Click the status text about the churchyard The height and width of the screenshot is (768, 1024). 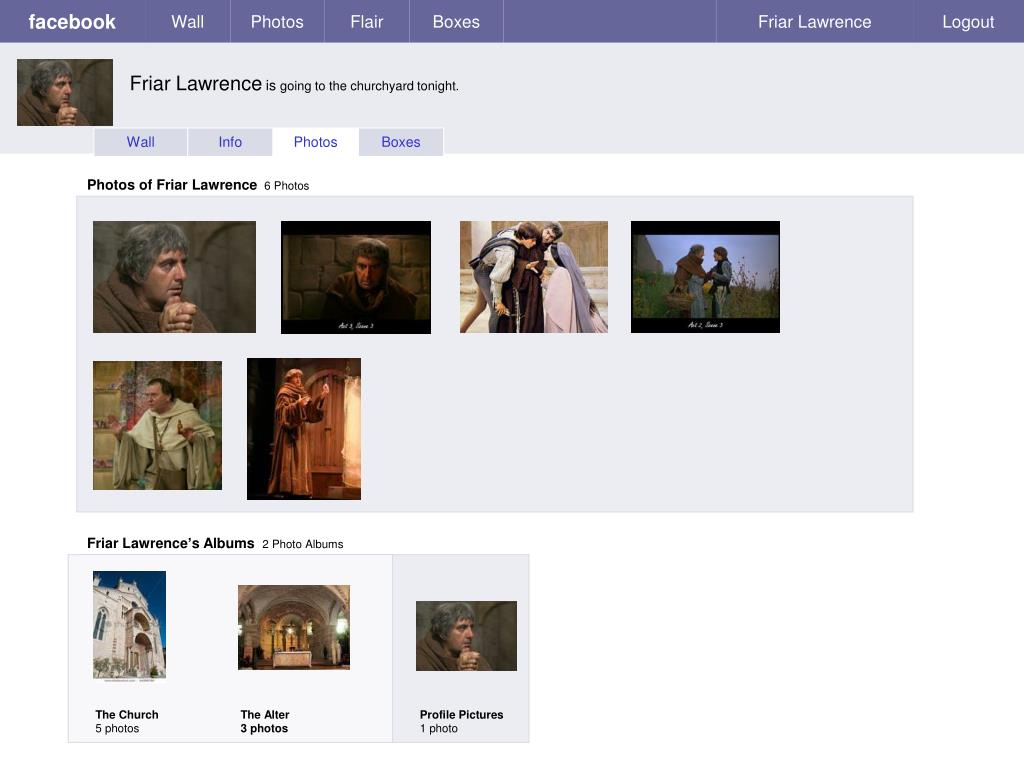[362, 86]
